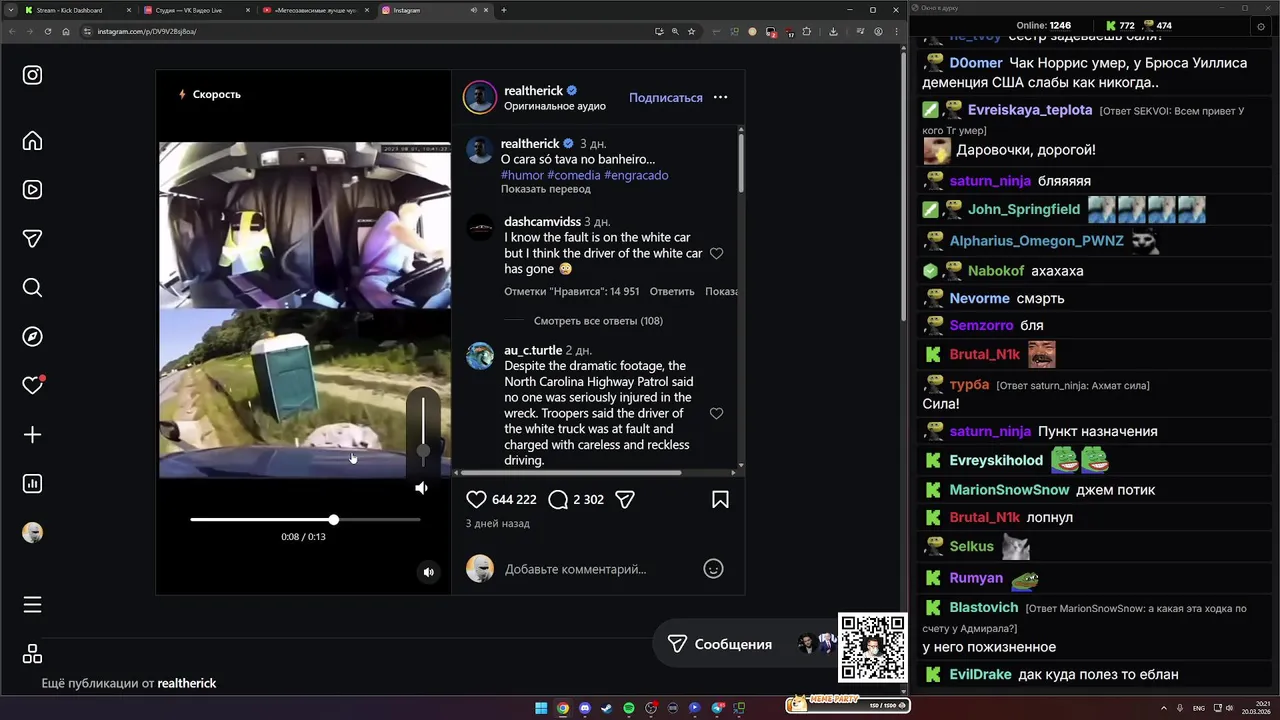Viewport: 1280px width, 720px height.
Task: Open the #engracado hashtag
Action: (x=636, y=175)
